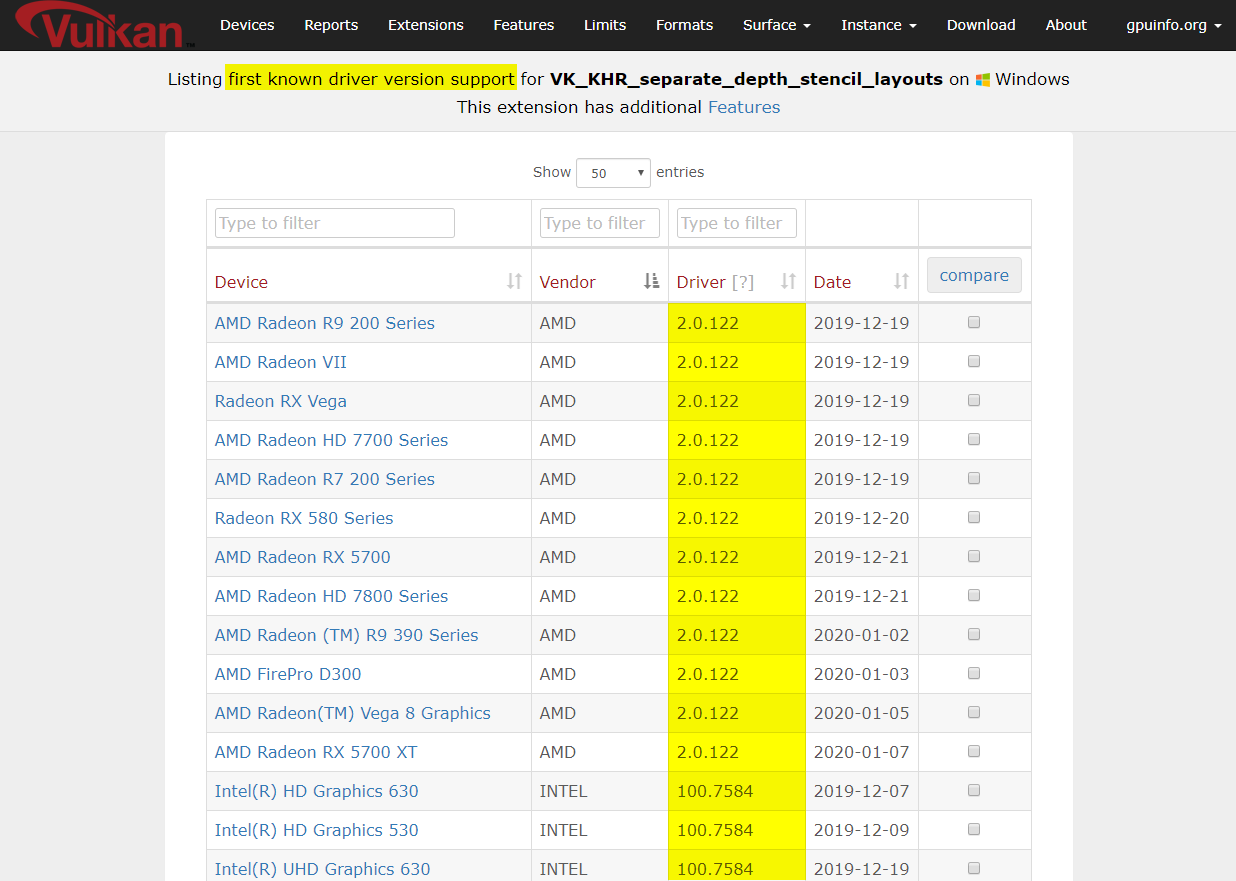The width and height of the screenshot is (1236, 881).
Task: Tick compare checkbox for AMD Radeon RX 5700
Action: click(974, 556)
